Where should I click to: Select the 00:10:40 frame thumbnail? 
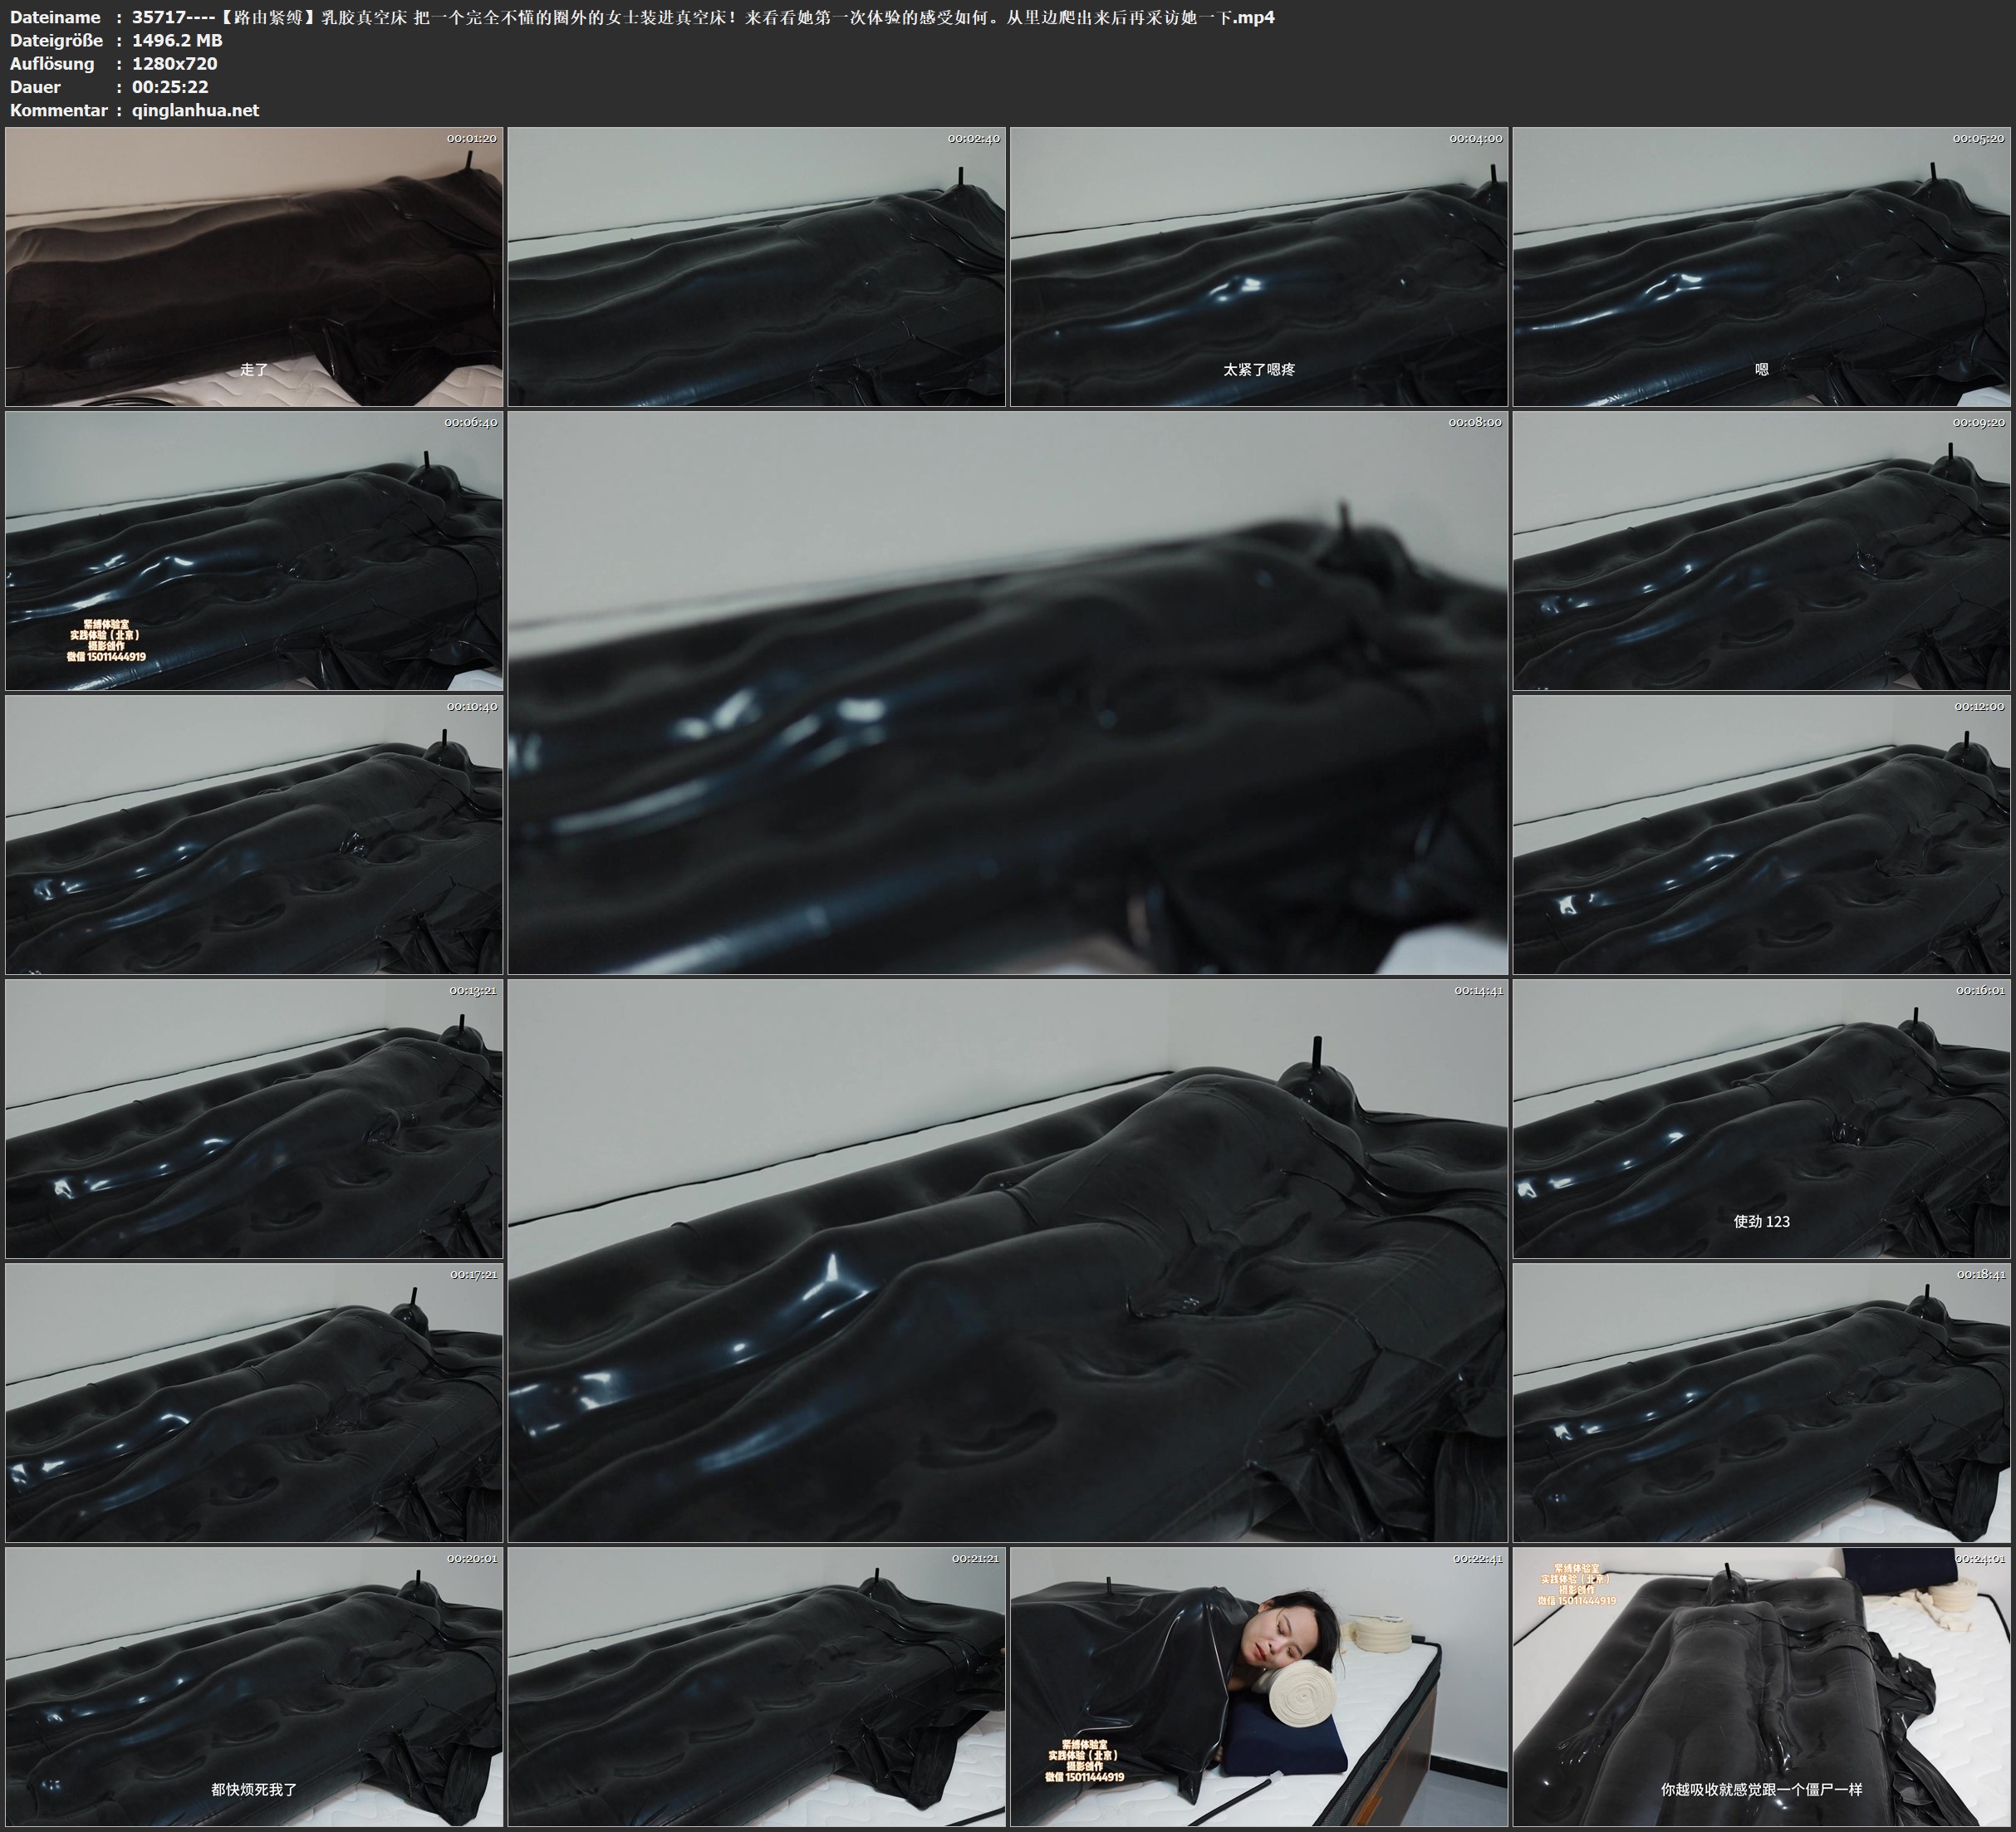[x=254, y=834]
